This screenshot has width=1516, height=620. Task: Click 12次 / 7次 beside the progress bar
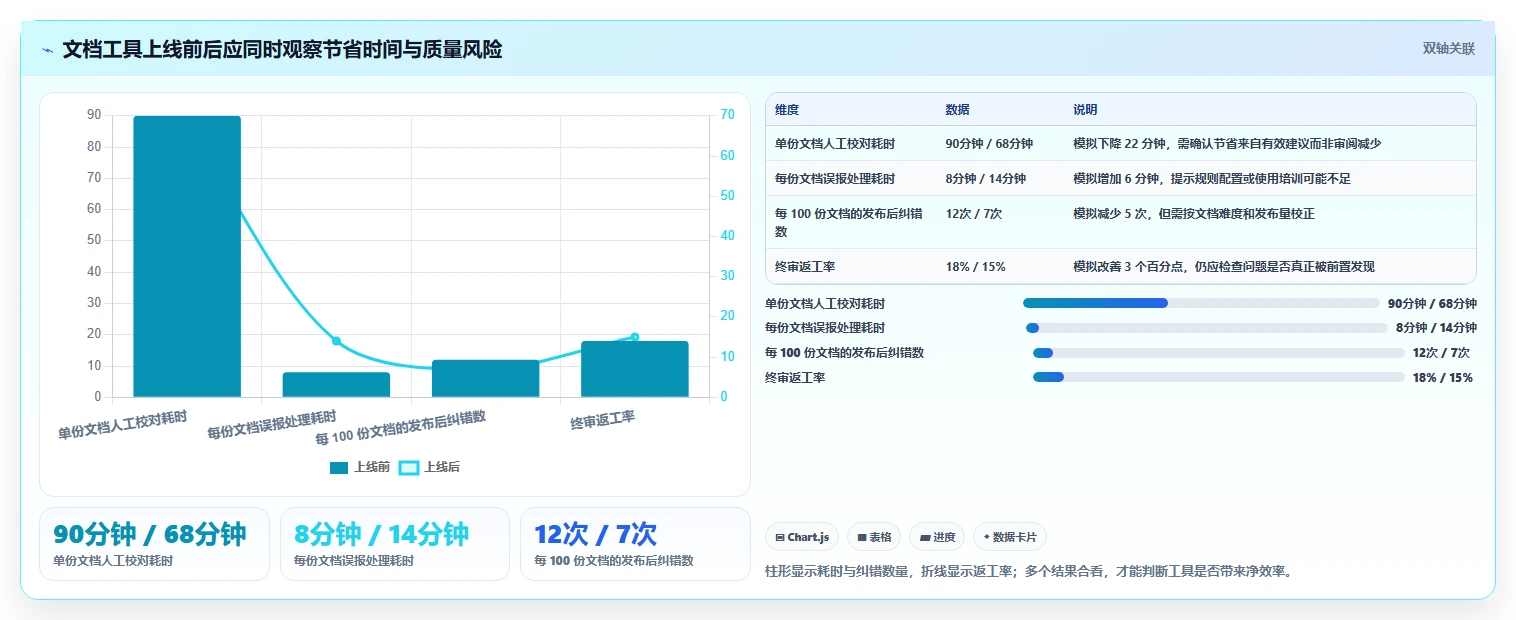click(1441, 353)
